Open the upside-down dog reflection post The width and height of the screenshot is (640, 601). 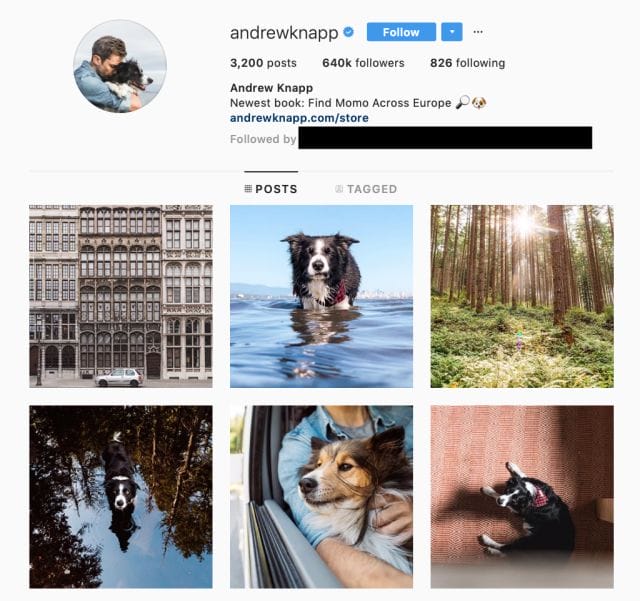[x=121, y=497]
